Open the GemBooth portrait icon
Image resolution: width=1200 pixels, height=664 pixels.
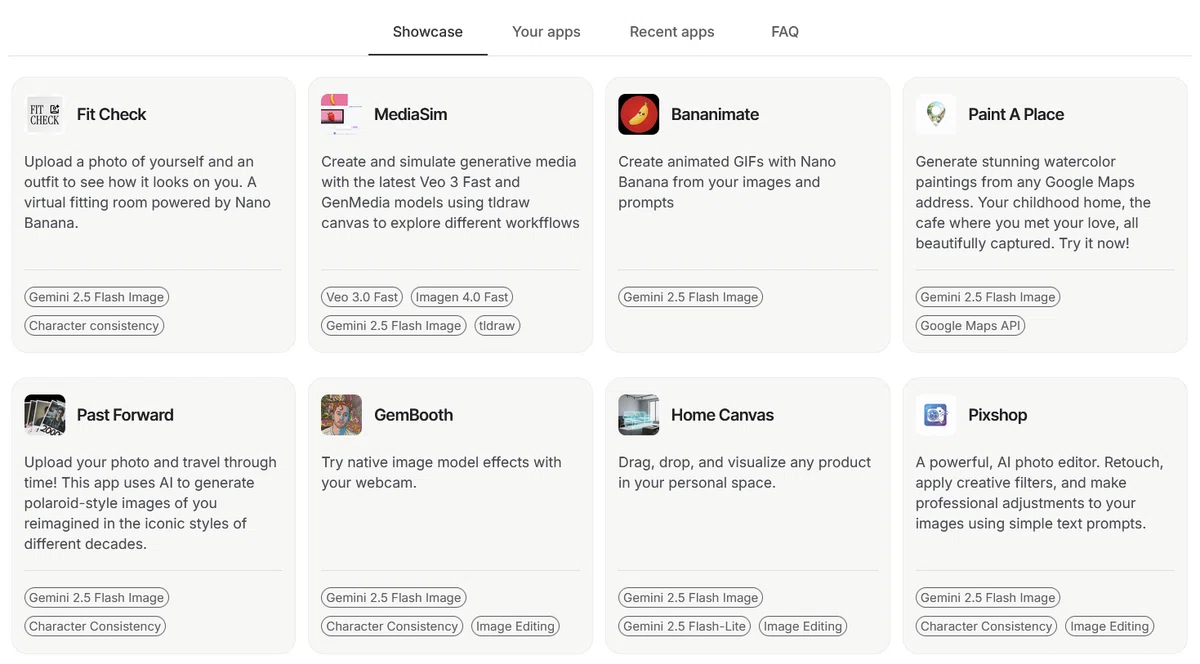(x=342, y=415)
